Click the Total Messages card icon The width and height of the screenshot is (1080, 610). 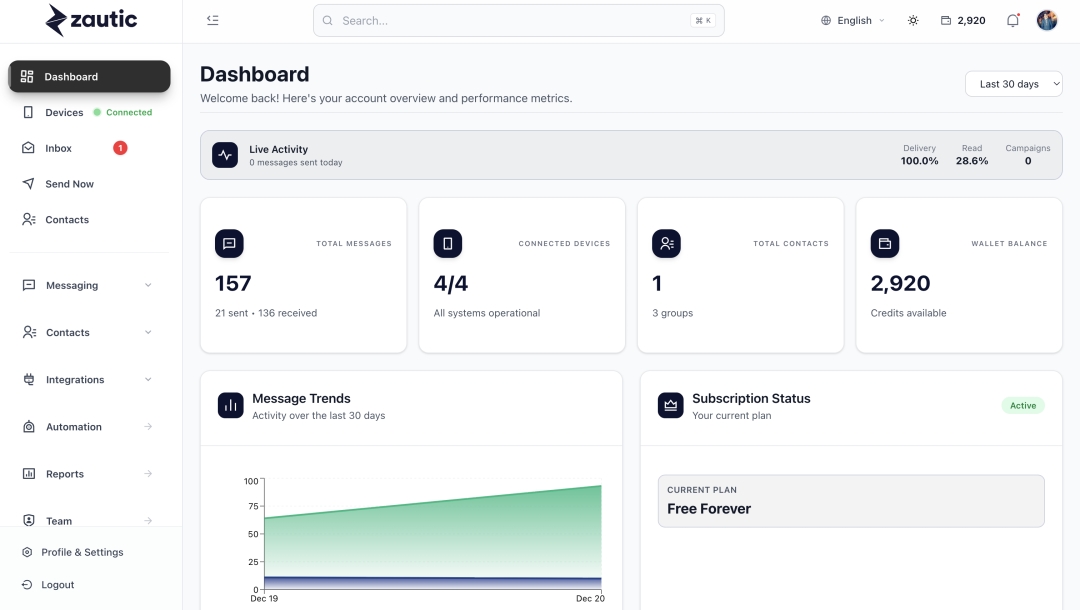[x=229, y=243]
